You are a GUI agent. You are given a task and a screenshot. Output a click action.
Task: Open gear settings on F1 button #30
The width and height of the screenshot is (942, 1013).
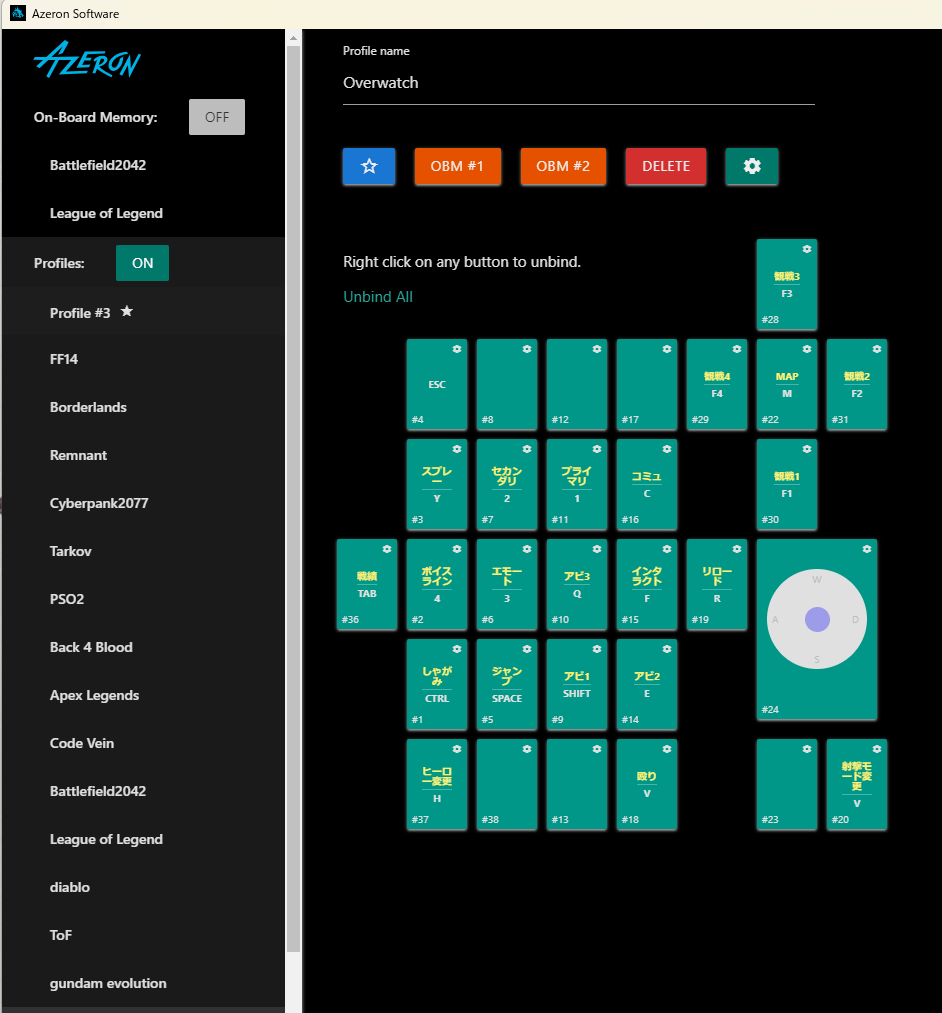point(806,449)
